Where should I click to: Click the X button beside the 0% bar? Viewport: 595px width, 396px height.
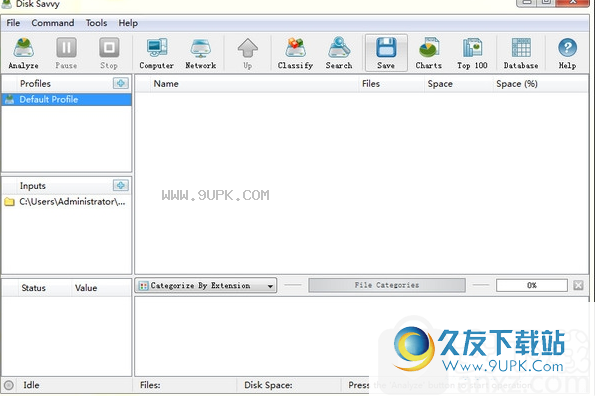pyautogui.click(x=578, y=285)
